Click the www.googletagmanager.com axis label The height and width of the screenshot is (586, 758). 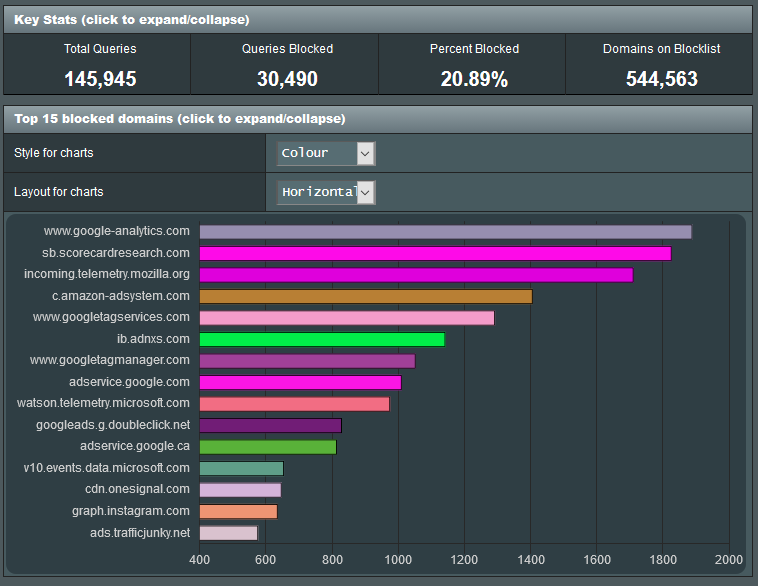pyautogui.click(x=110, y=360)
